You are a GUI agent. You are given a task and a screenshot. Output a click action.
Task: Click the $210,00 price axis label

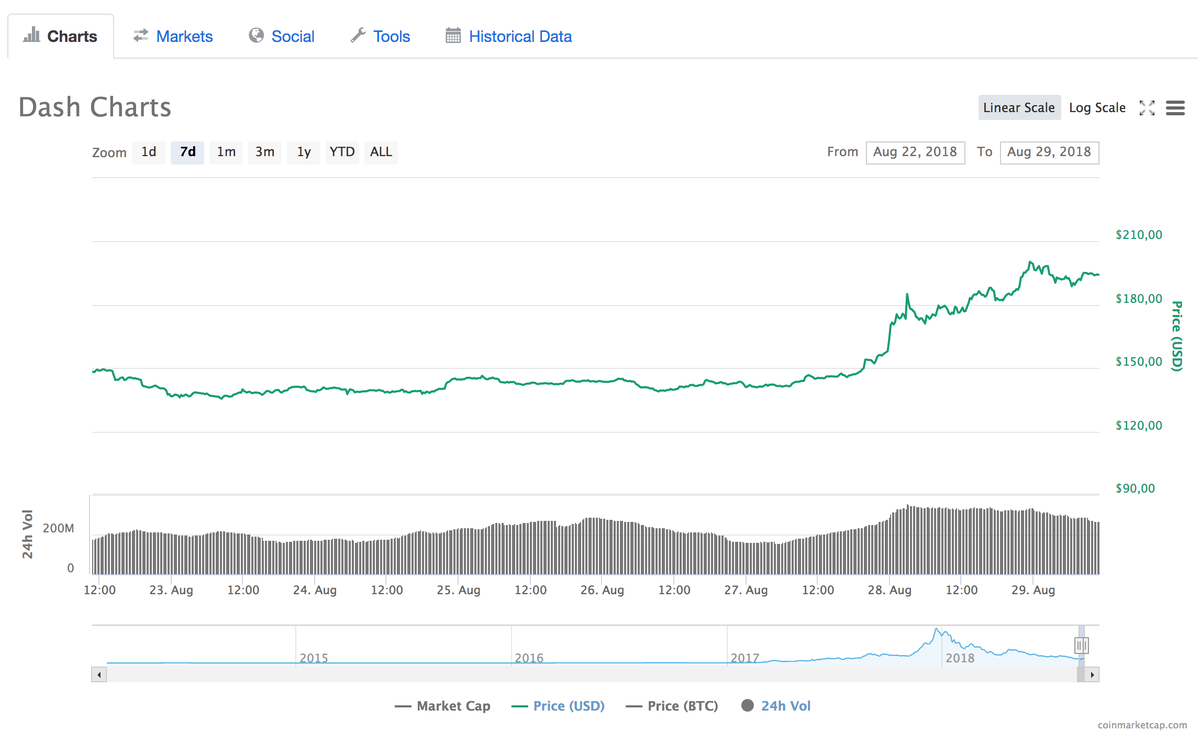point(1139,235)
